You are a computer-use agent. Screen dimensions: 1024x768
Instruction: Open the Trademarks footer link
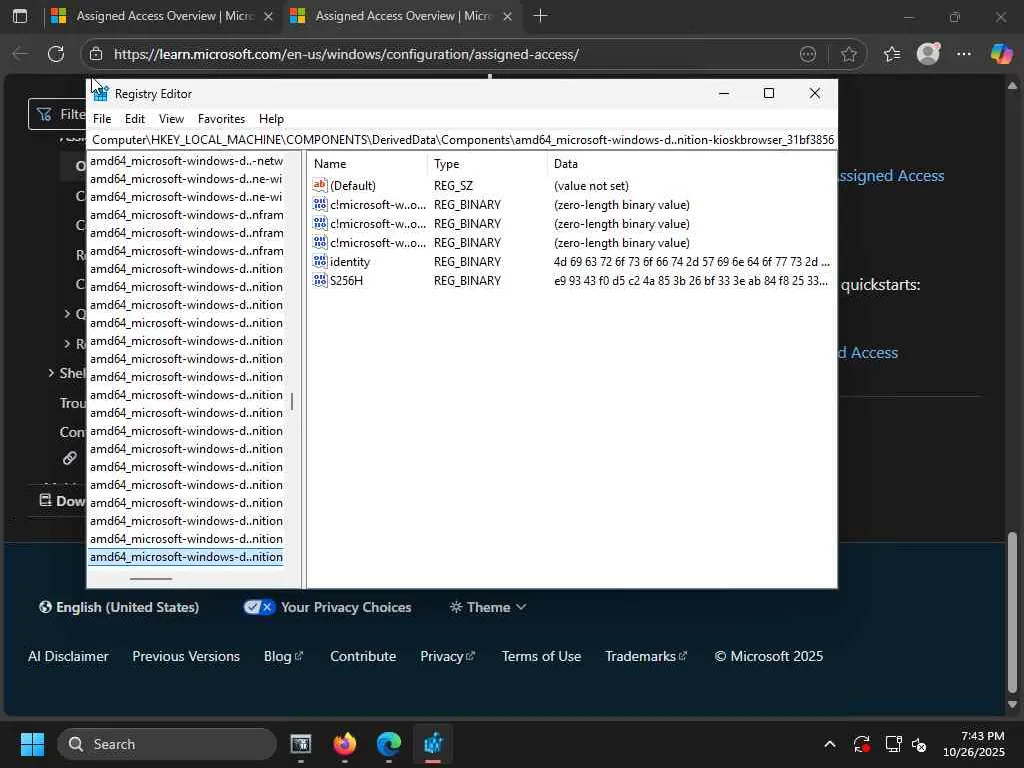tap(646, 656)
